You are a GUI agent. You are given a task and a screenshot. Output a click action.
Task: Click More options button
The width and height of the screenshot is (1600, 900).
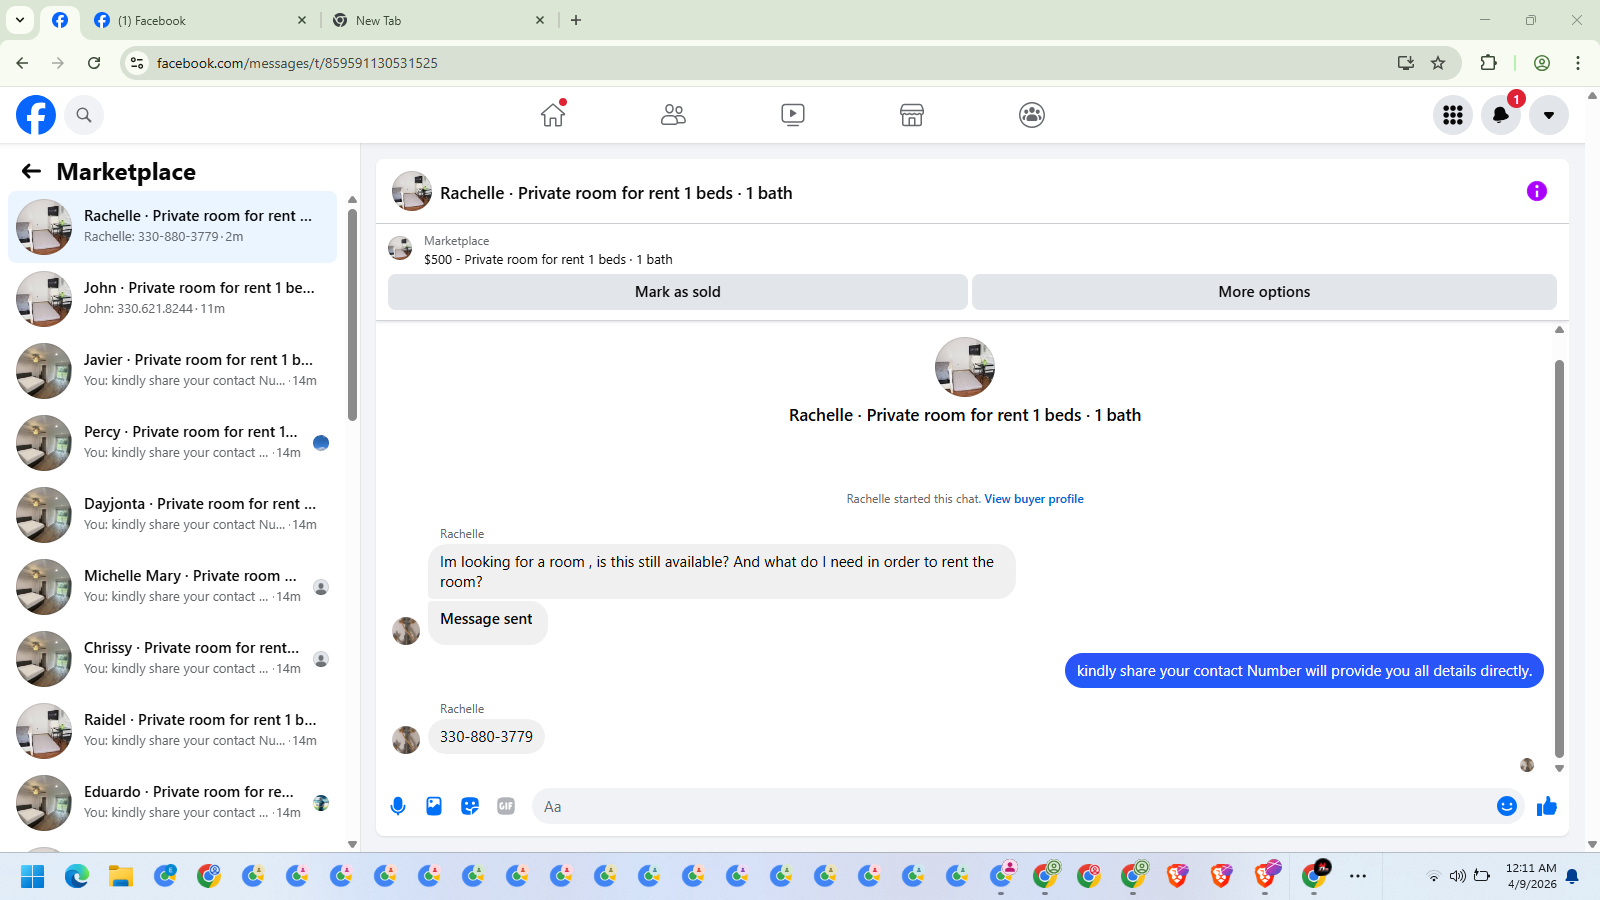point(1264,292)
